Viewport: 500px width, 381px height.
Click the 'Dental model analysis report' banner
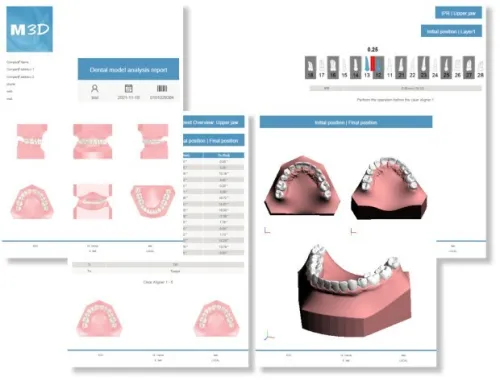coord(128,69)
